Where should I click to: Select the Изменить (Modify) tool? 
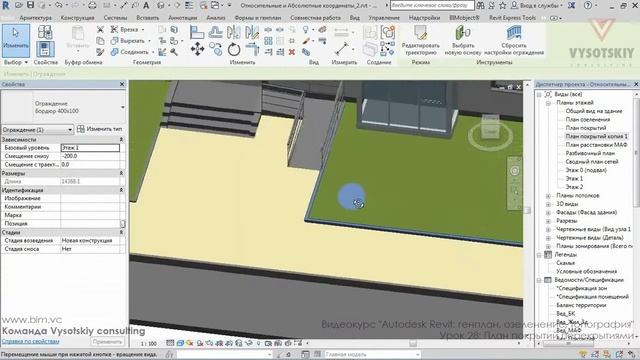16,40
